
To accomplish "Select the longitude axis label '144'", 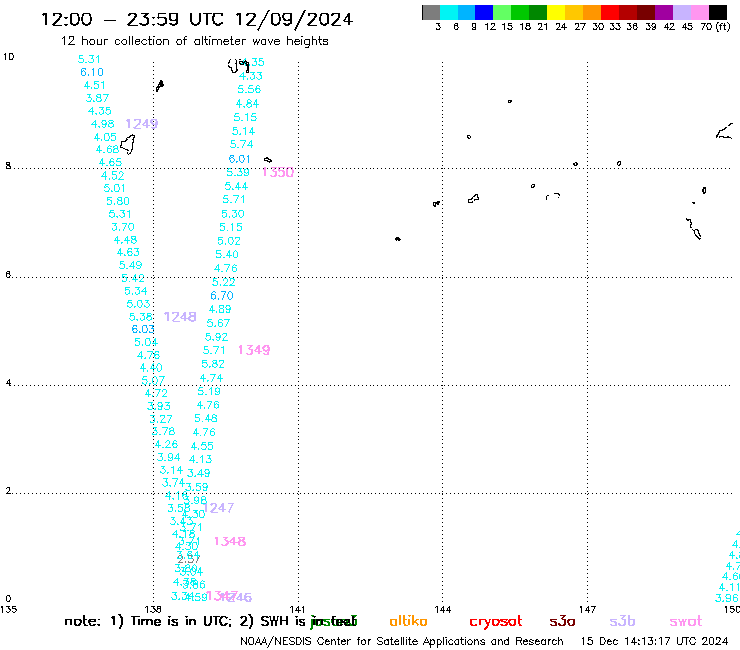I will [x=443, y=610].
